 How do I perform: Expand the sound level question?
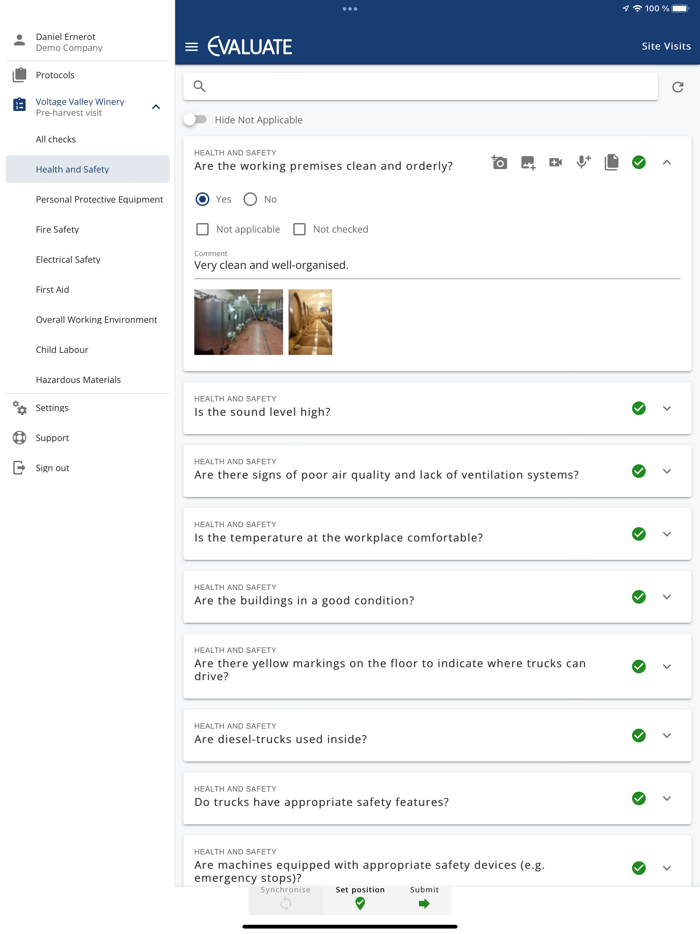click(x=667, y=408)
